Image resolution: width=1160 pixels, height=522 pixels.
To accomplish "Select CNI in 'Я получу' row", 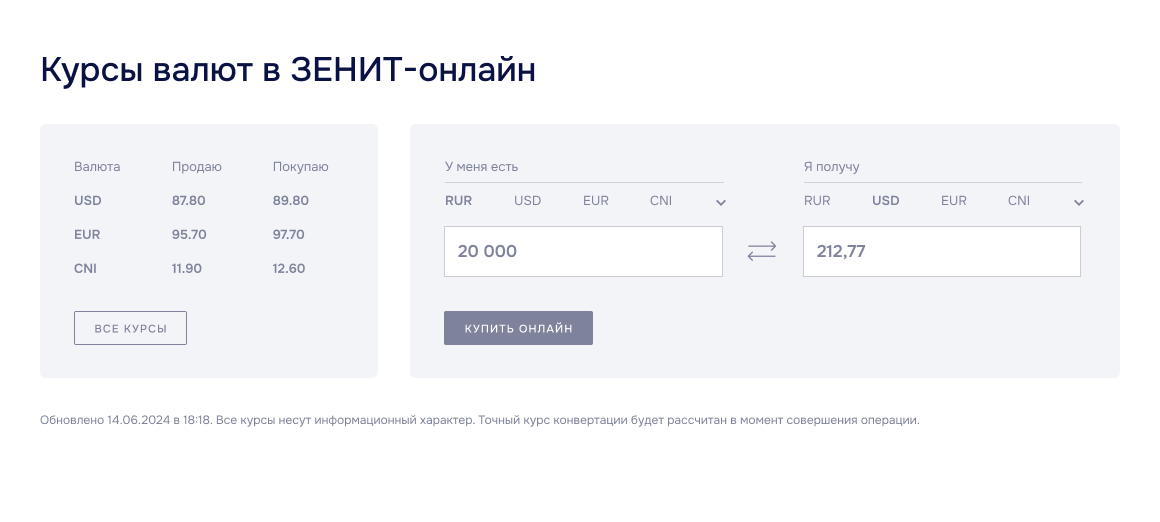I will (1019, 201).
